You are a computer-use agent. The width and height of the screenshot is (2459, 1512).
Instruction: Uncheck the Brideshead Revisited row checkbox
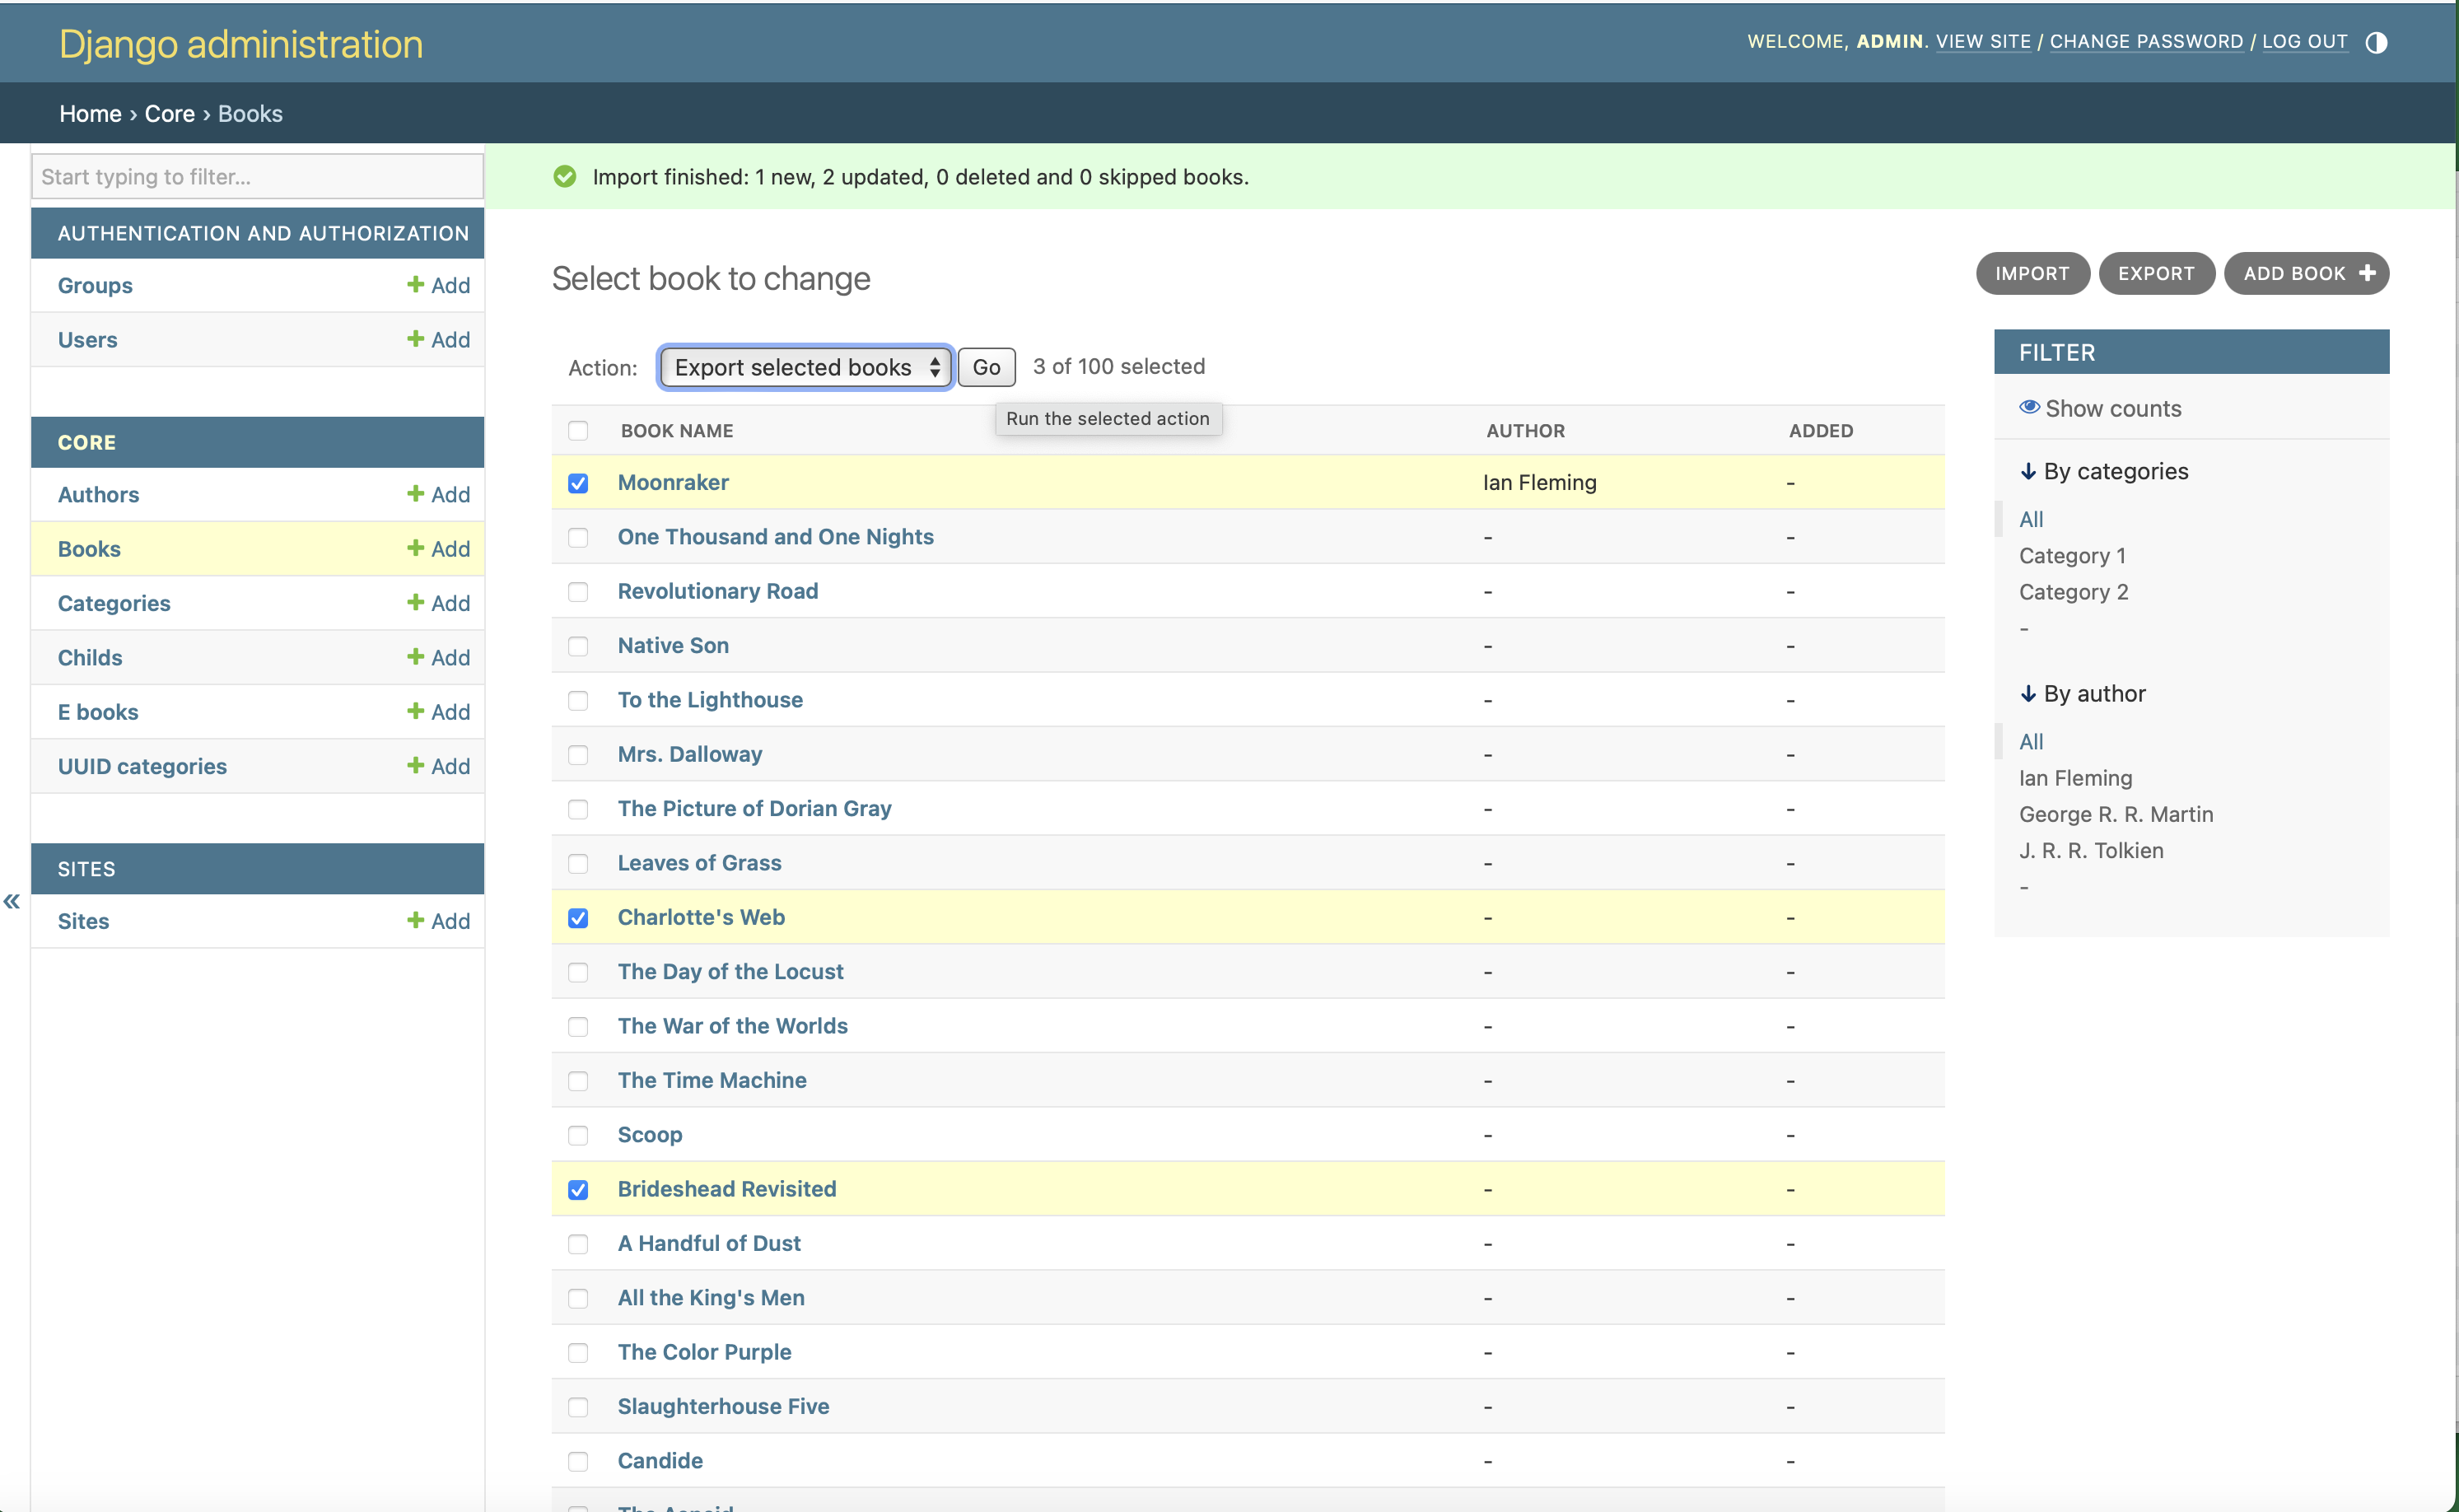point(578,1190)
